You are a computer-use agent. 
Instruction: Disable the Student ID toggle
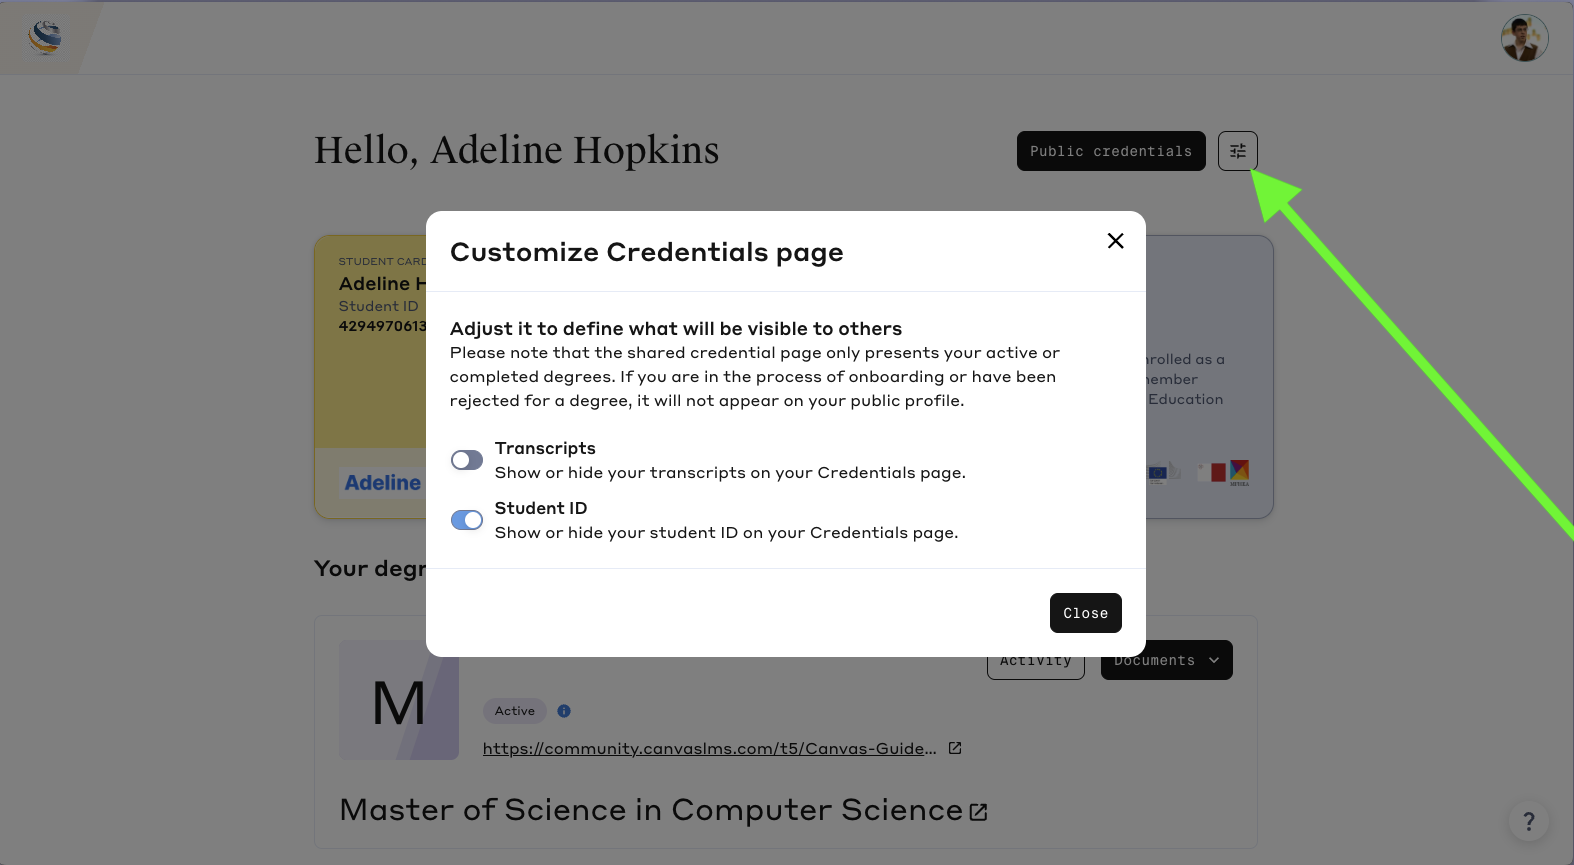click(467, 520)
